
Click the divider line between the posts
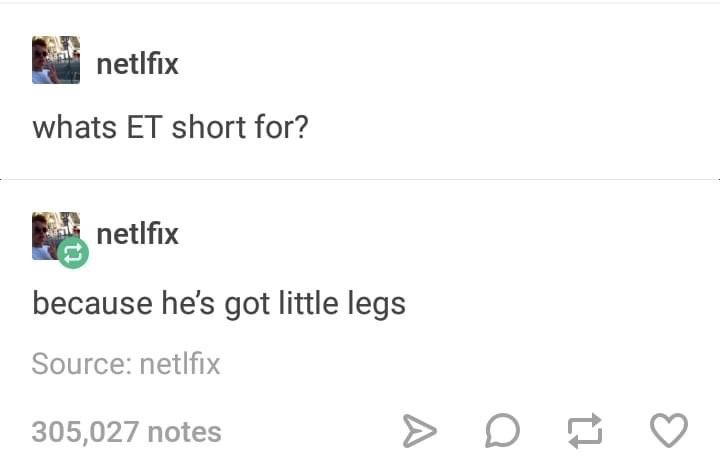click(x=360, y=179)
